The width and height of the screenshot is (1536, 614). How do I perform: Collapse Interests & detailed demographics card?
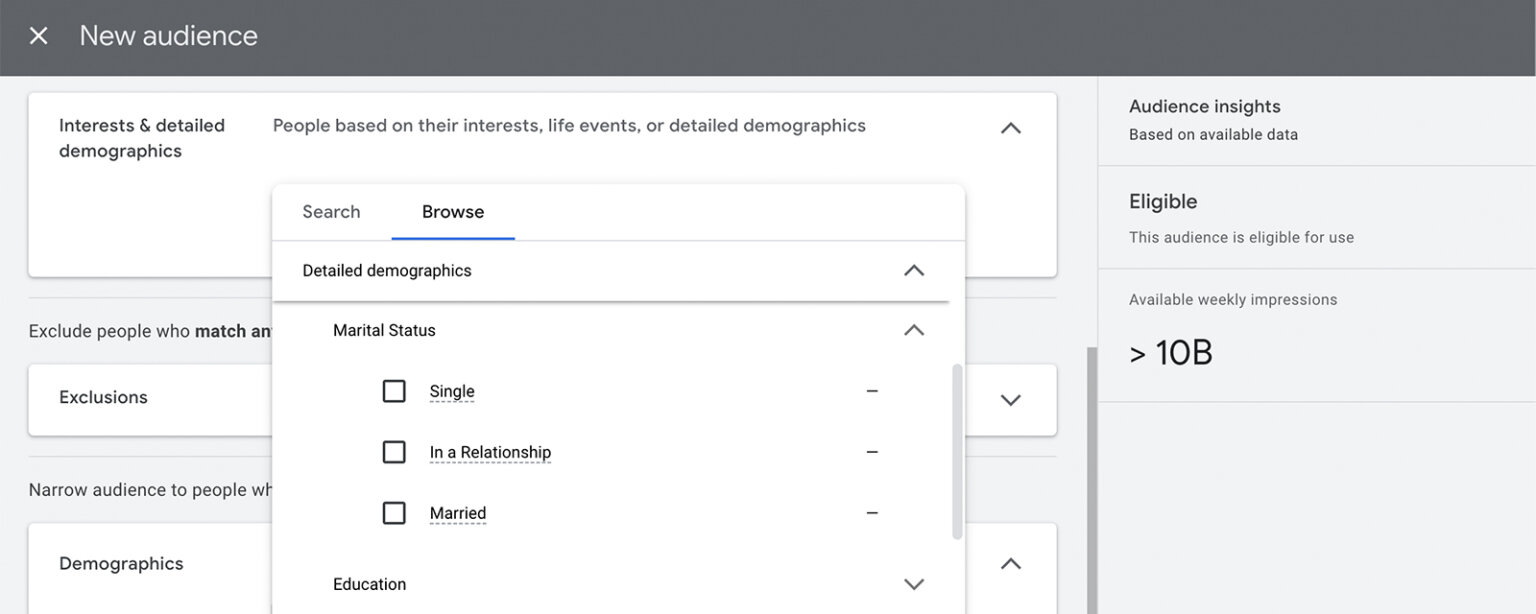(x=1010, y=128)
